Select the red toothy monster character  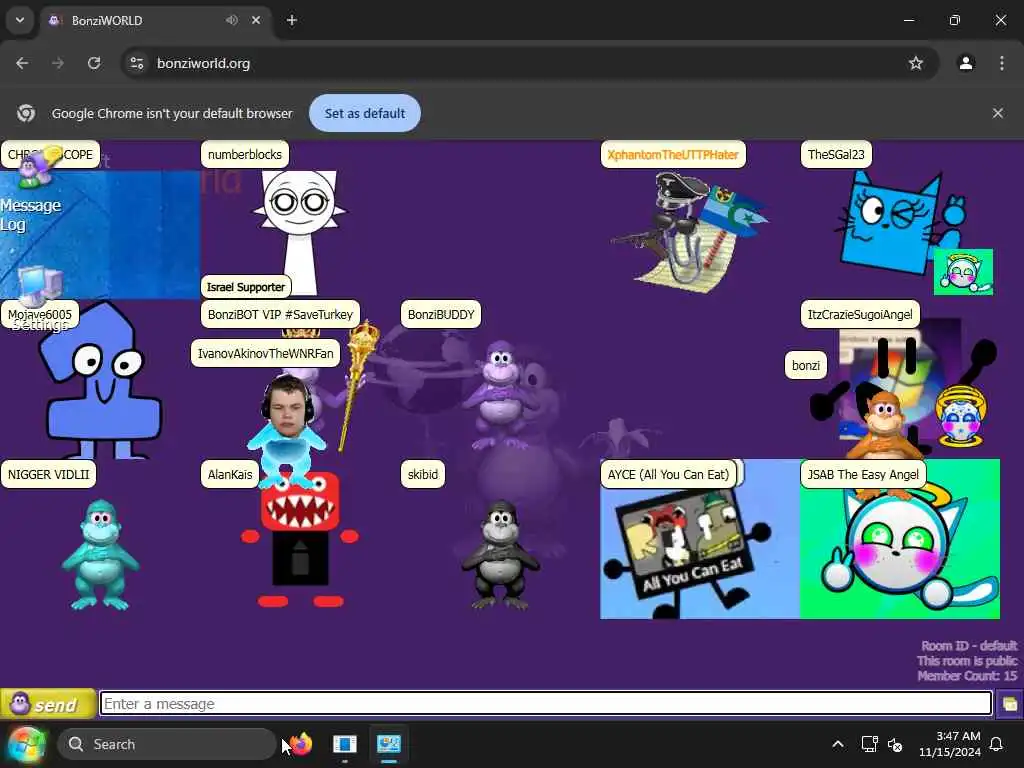tap(300, 539)
